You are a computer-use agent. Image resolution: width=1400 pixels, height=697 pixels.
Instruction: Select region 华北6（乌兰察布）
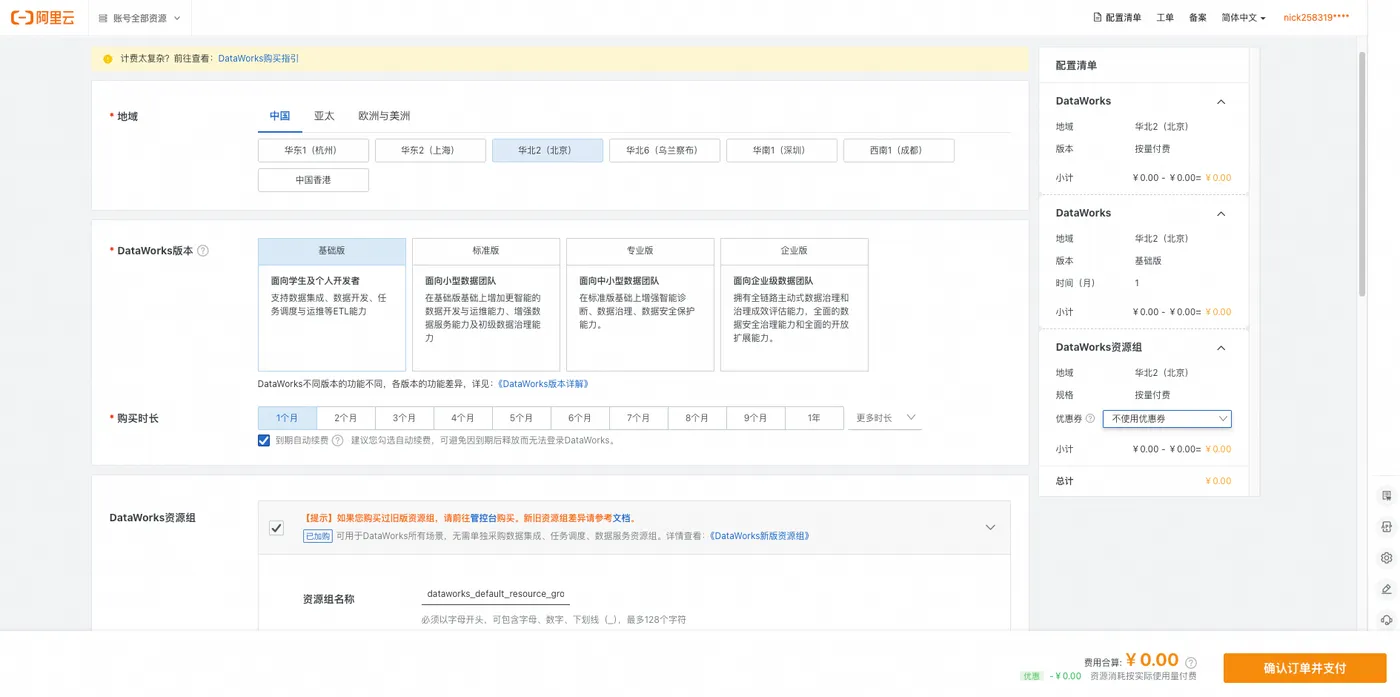click(664, 150)
